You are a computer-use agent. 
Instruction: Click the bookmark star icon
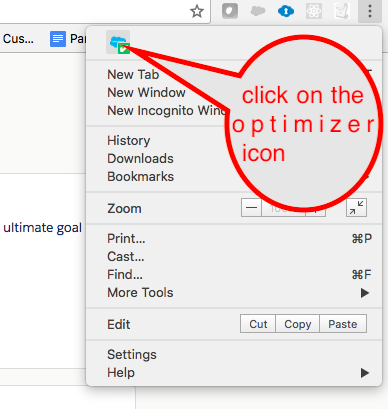click(197, 12)
